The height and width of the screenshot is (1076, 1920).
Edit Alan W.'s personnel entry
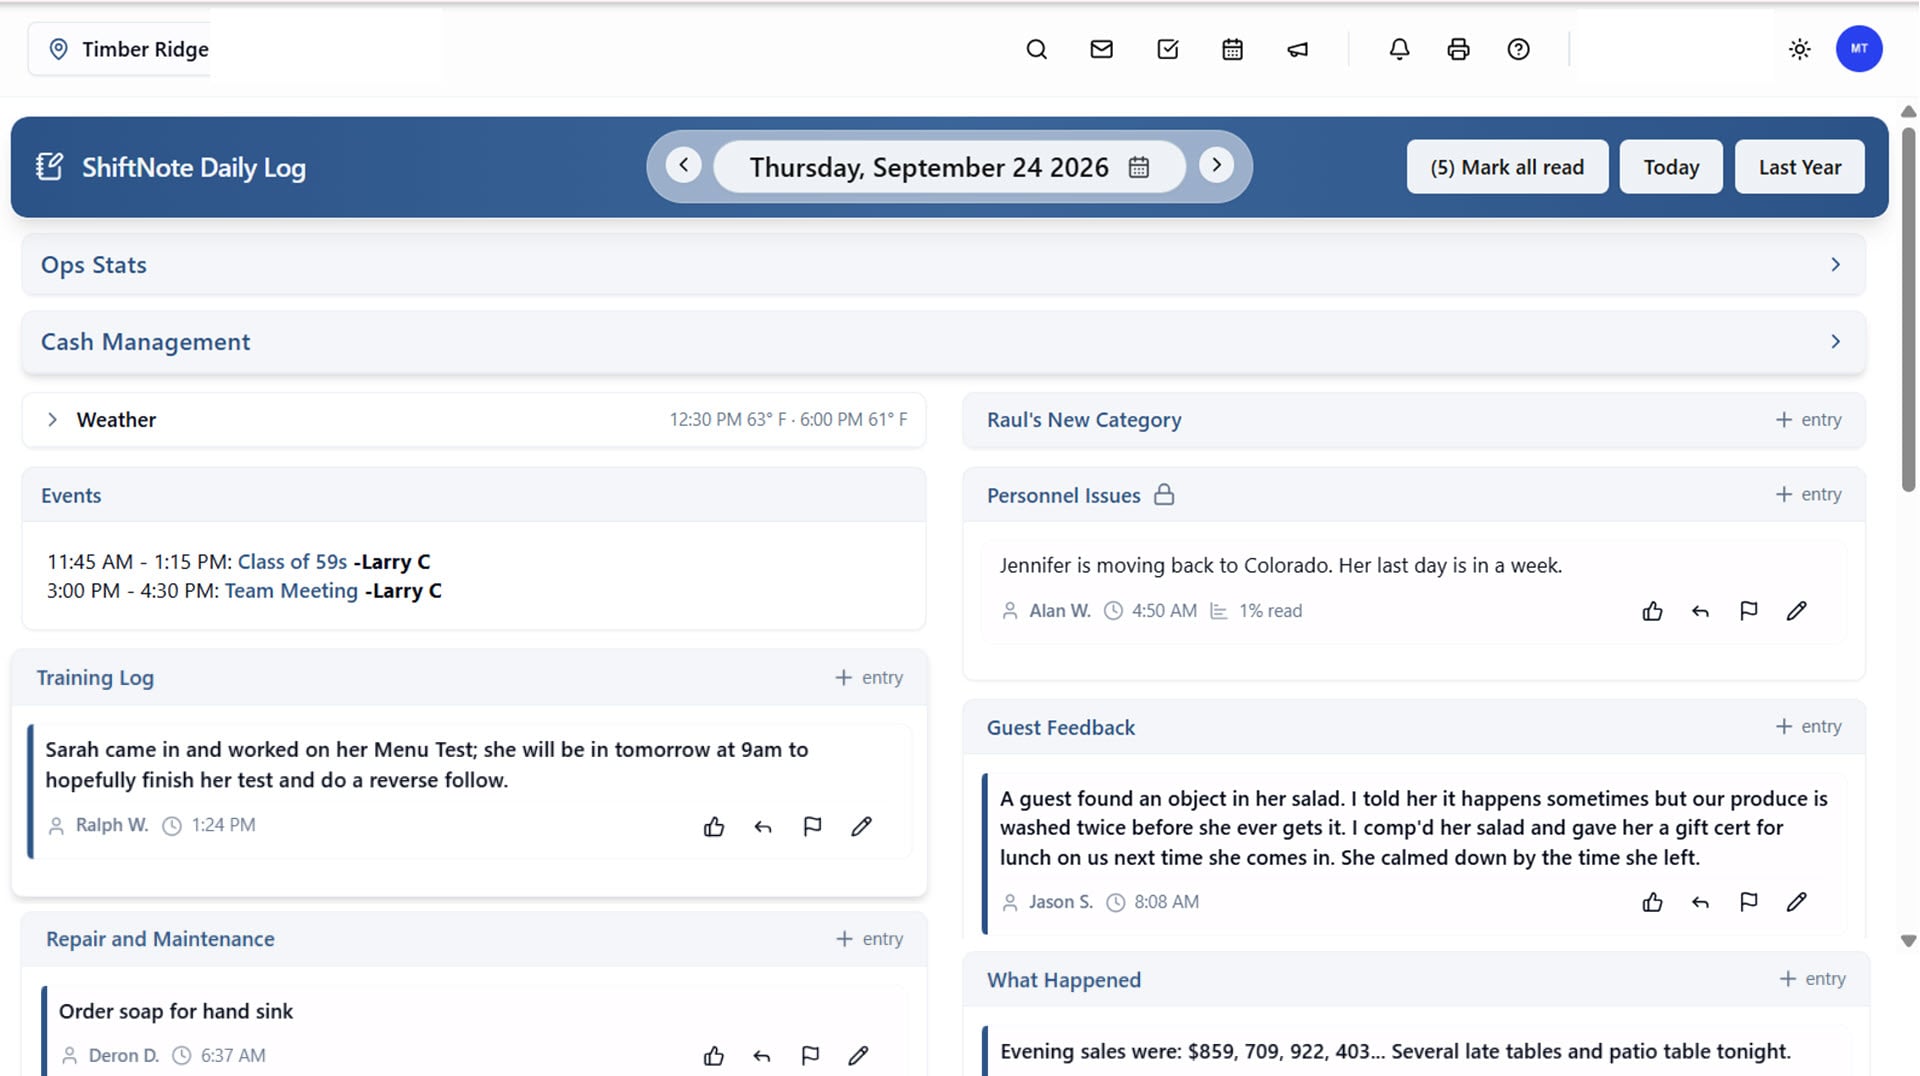[x=1797, y=611]
